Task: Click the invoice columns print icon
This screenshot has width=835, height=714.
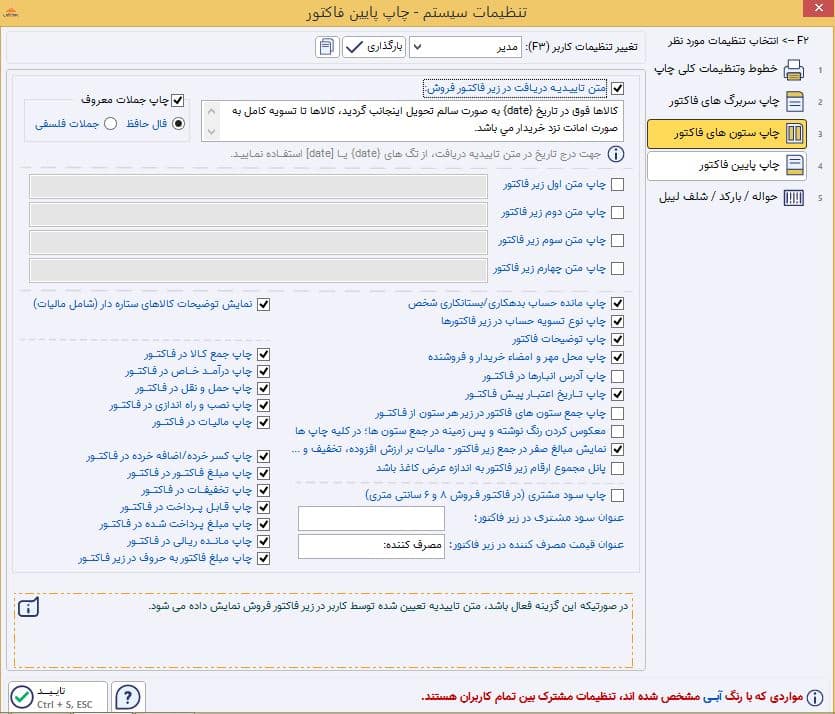Action: [794, 133]
